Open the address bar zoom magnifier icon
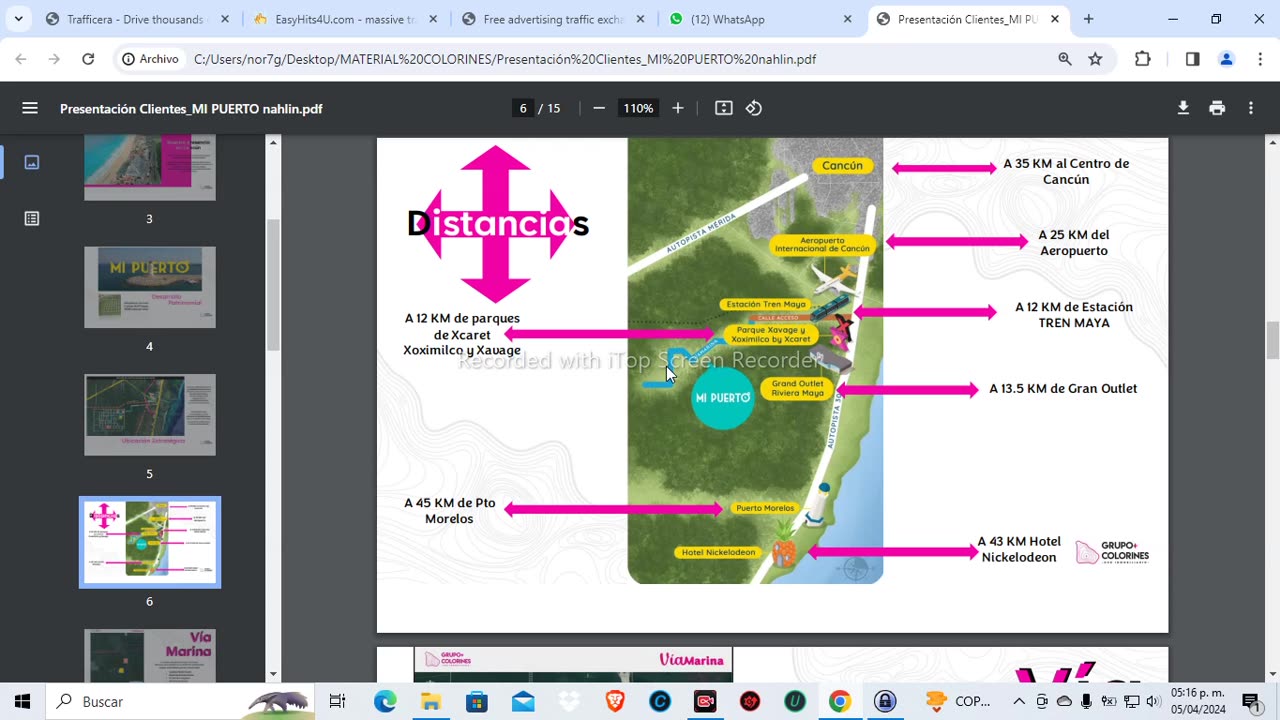Viewport: 1280px width, 720px height. [x=1065, y=59]
